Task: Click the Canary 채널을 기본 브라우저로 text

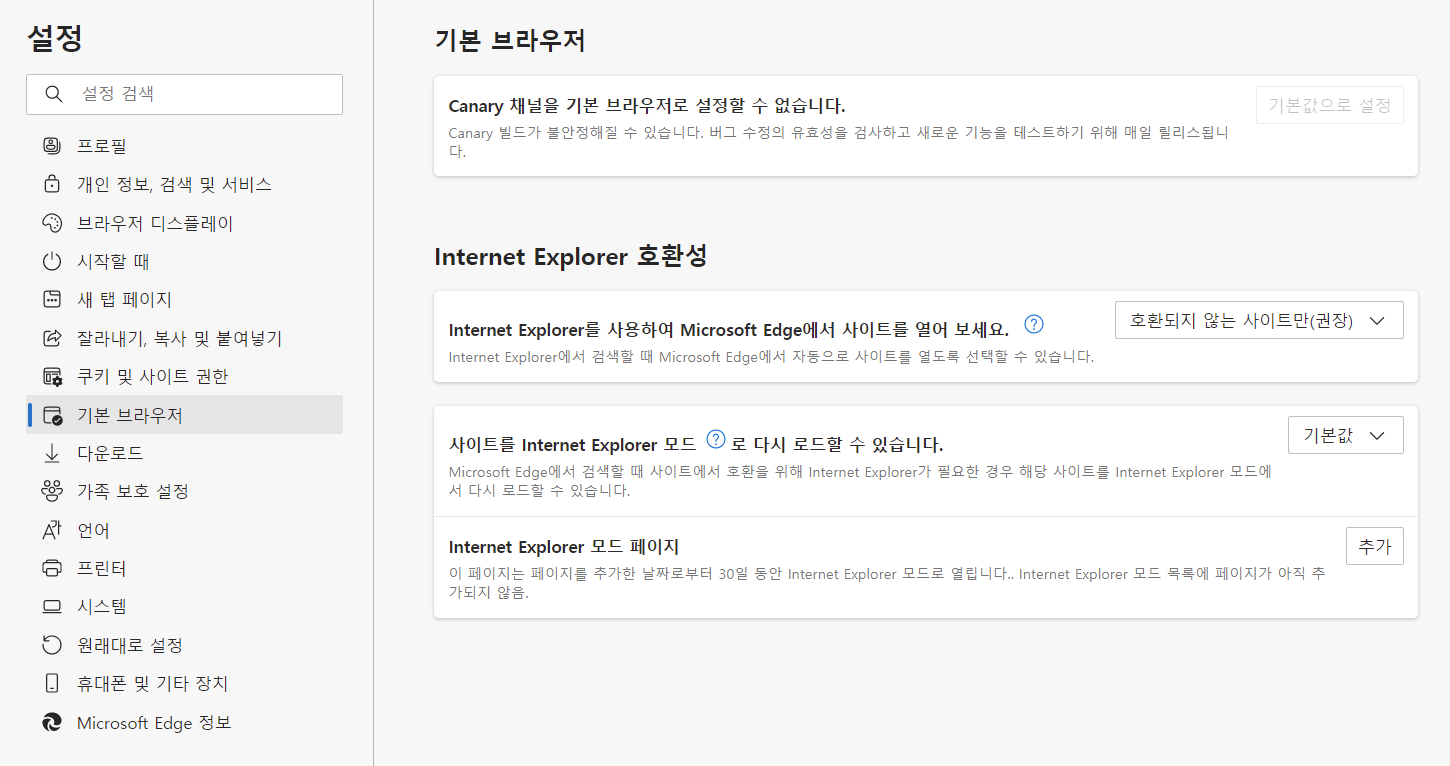Action: click(x=647, y=106)
